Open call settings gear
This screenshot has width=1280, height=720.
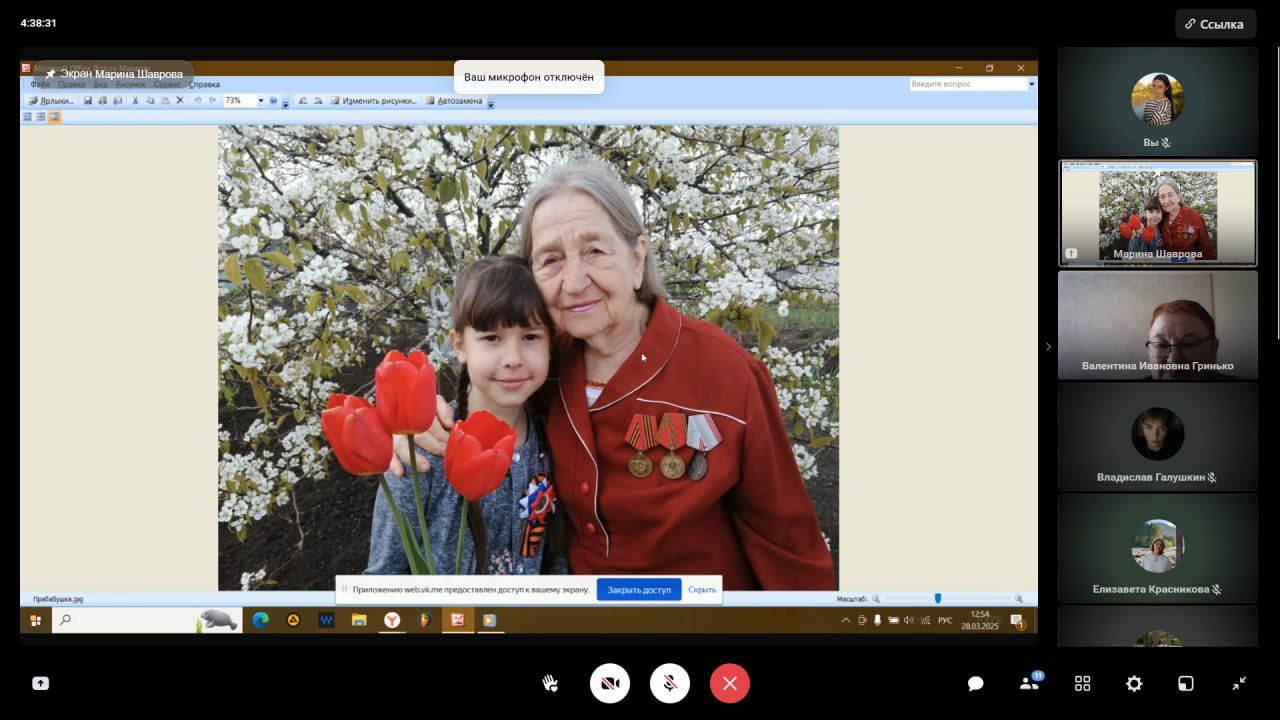coord(1134,684)
